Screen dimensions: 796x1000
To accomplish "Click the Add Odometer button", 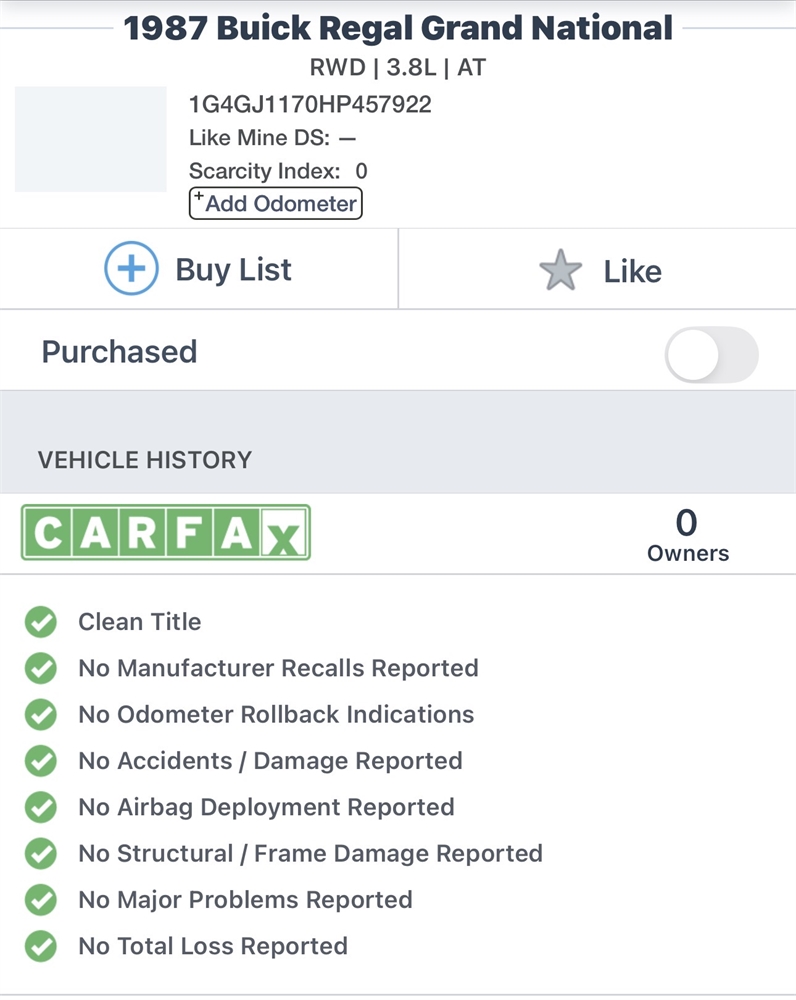I will point(276,203).
